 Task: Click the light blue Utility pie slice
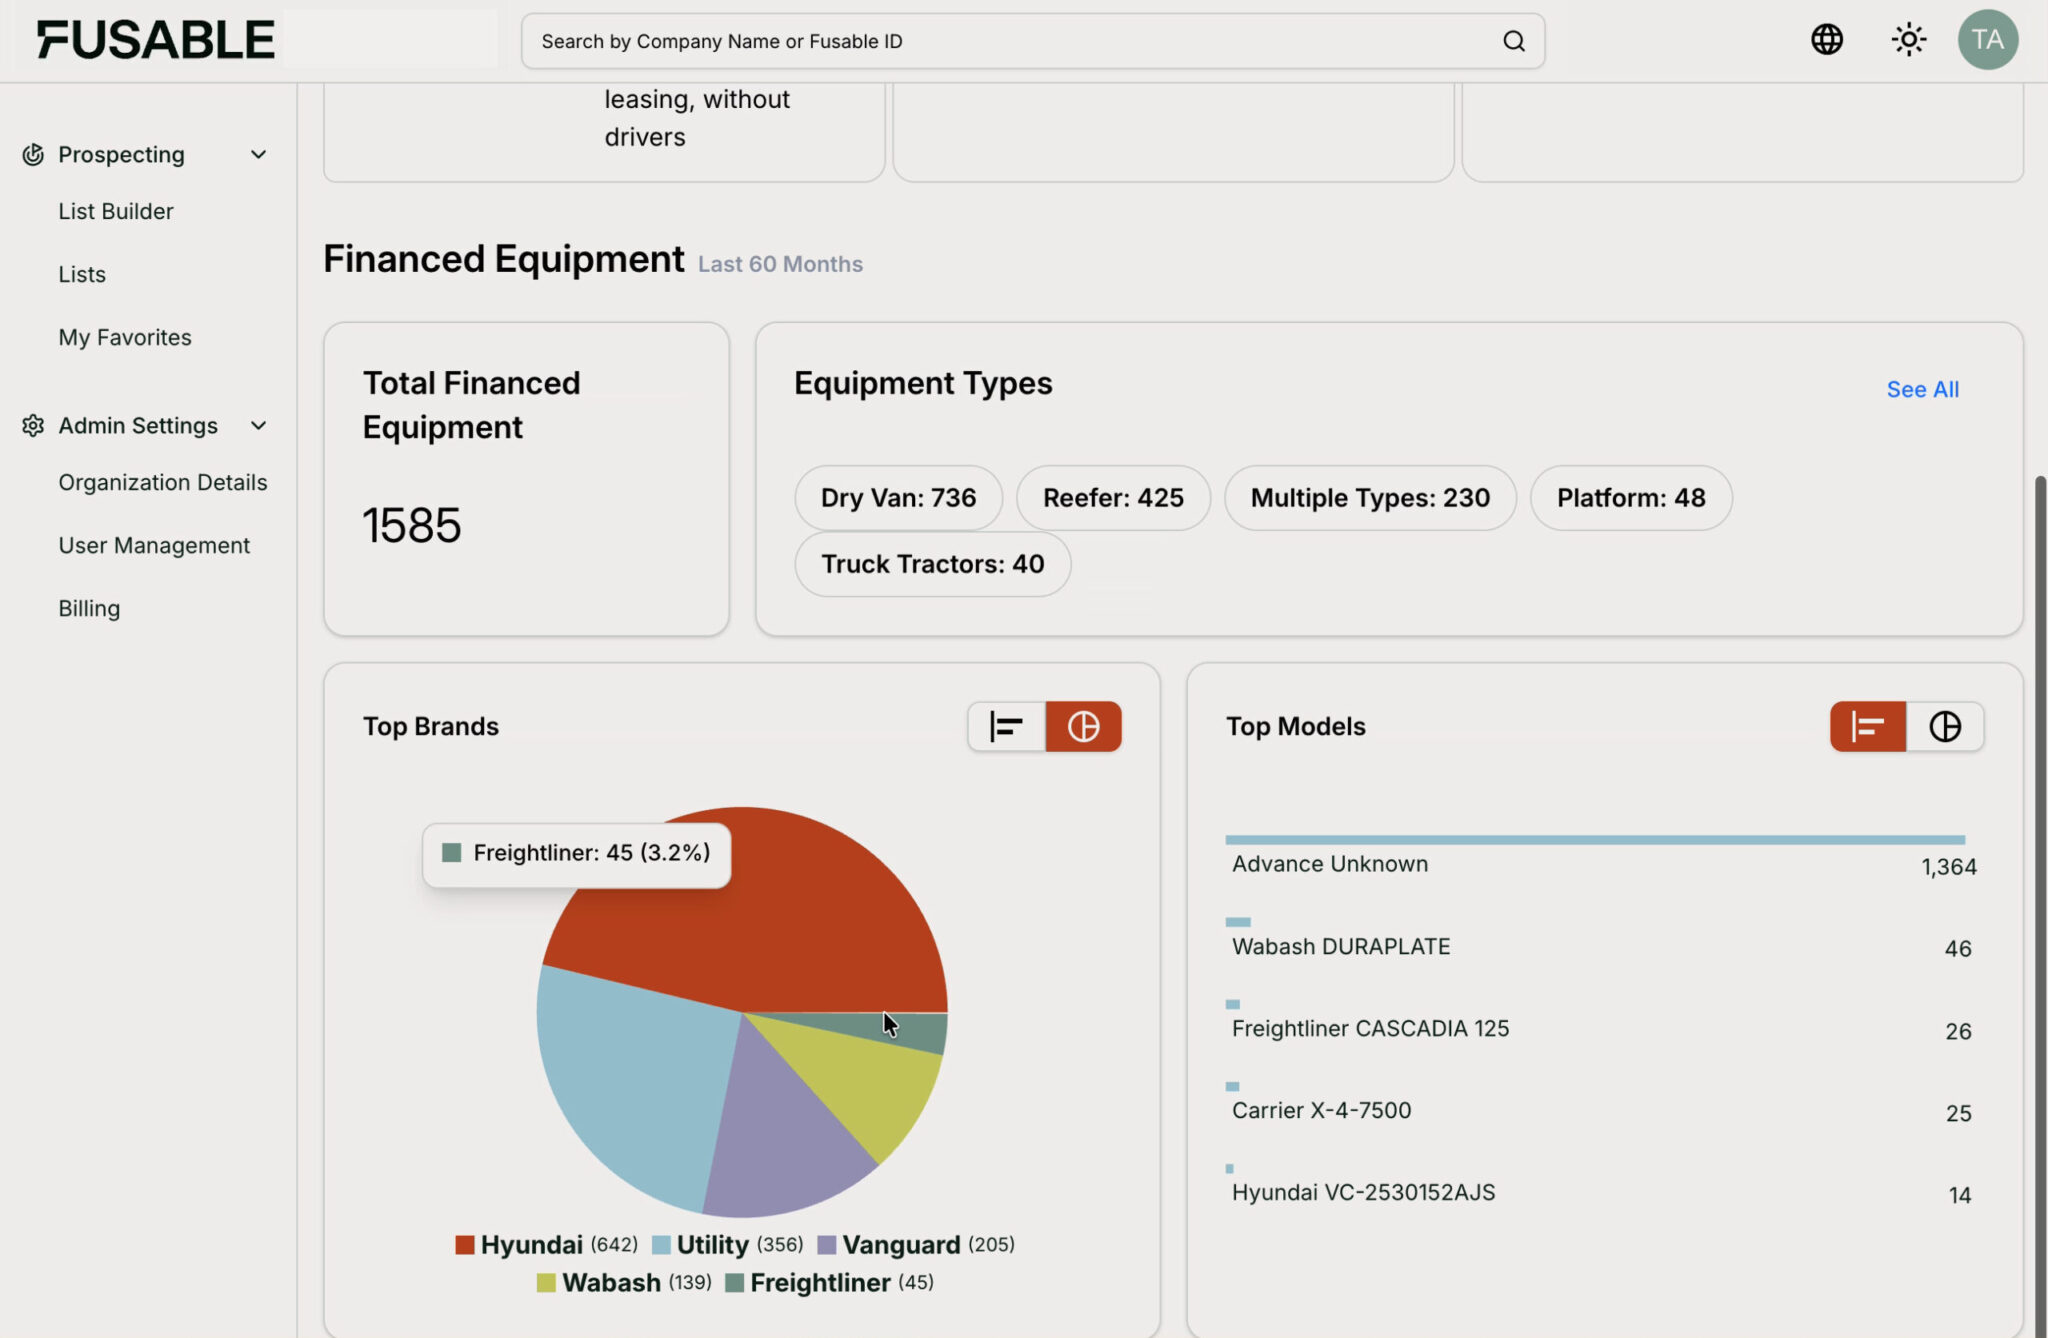point(640,1080)
